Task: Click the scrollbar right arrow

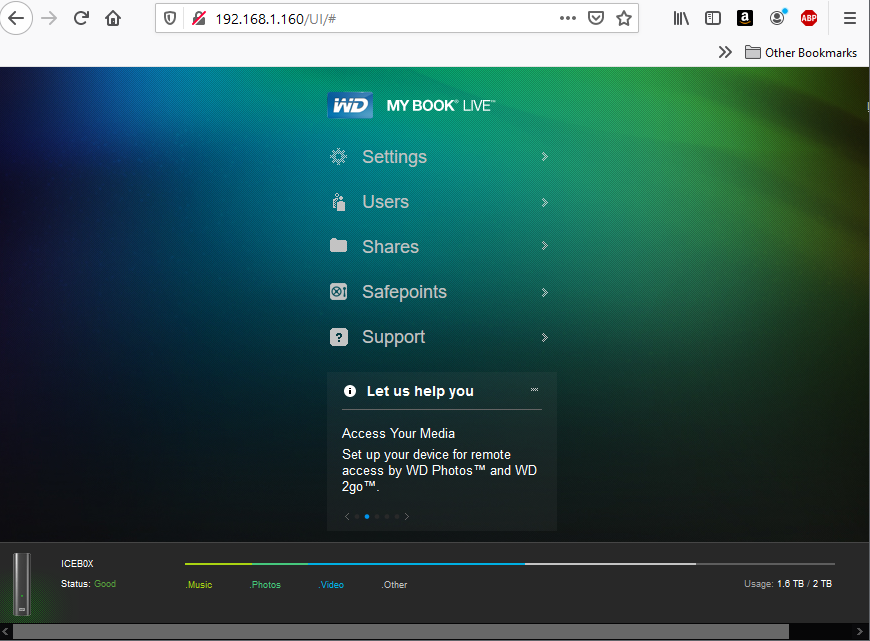Action: [861, 632]
